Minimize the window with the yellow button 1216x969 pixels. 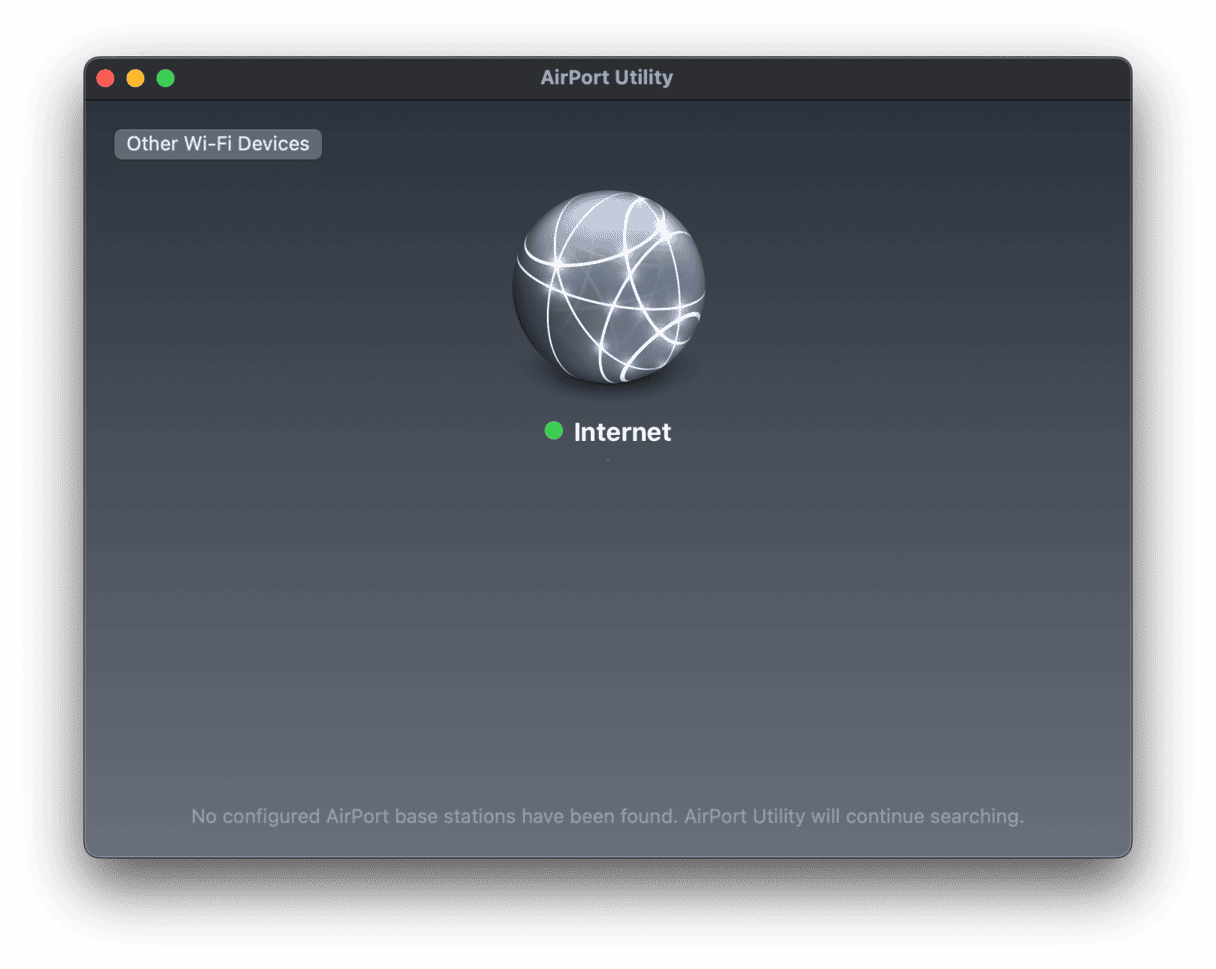tap(135, 78)
